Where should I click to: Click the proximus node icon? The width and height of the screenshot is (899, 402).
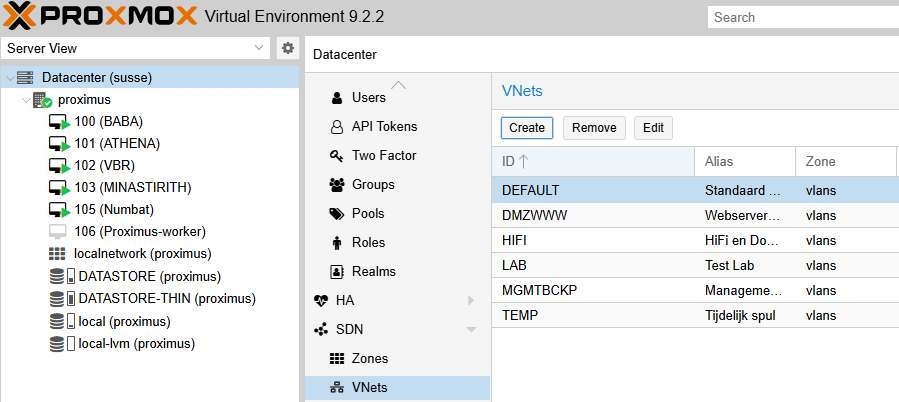42,100
